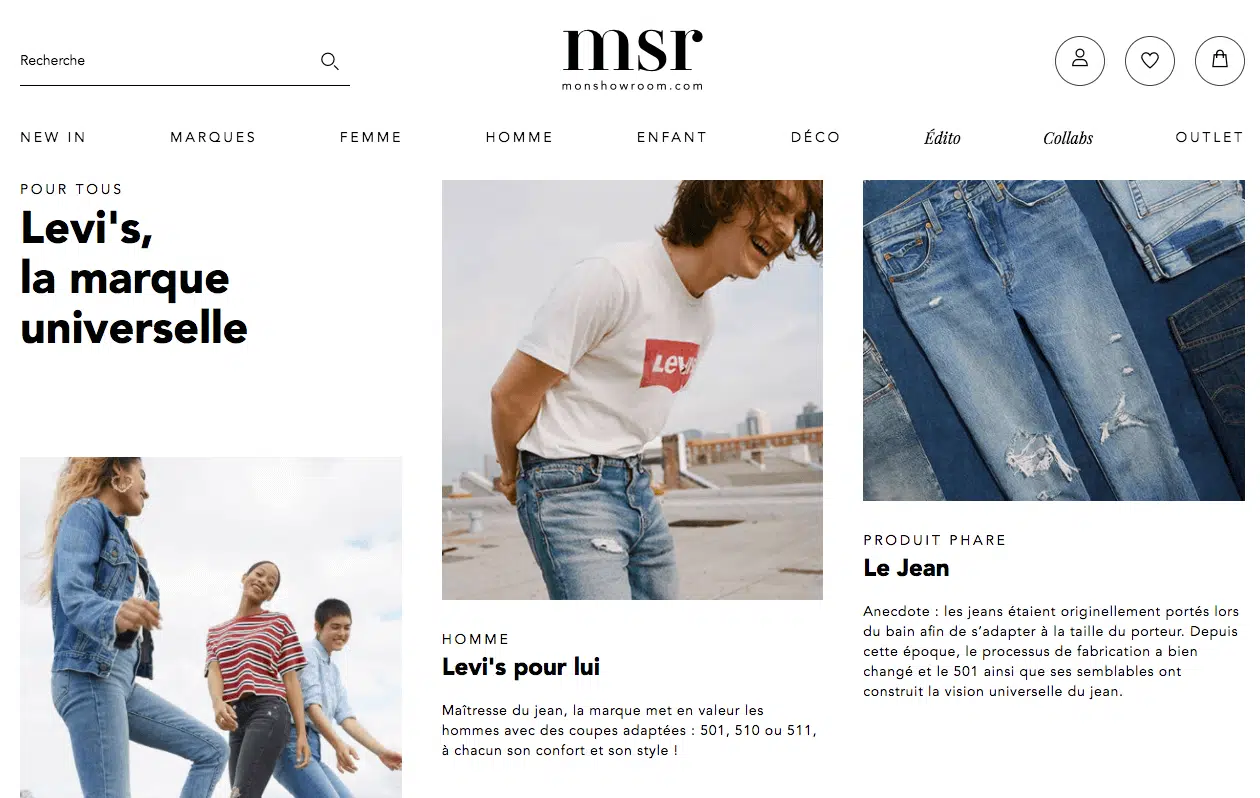1260x798 pixels.
Task: Open the Collabs page
Action: pos(1068,138)
